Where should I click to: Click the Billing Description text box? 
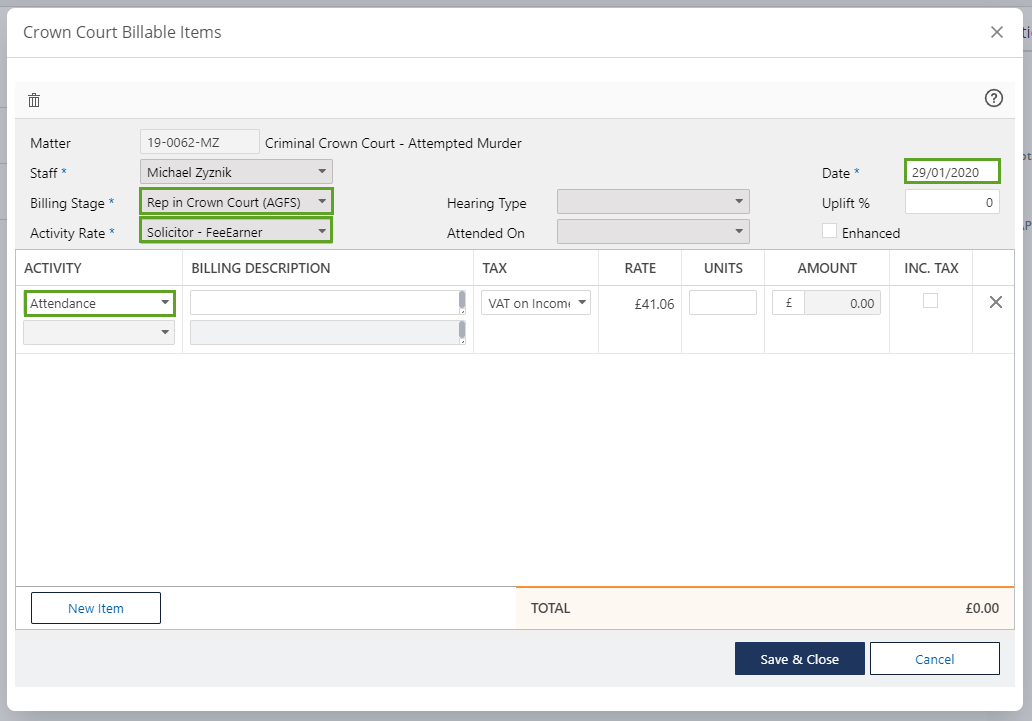[325, 303]
